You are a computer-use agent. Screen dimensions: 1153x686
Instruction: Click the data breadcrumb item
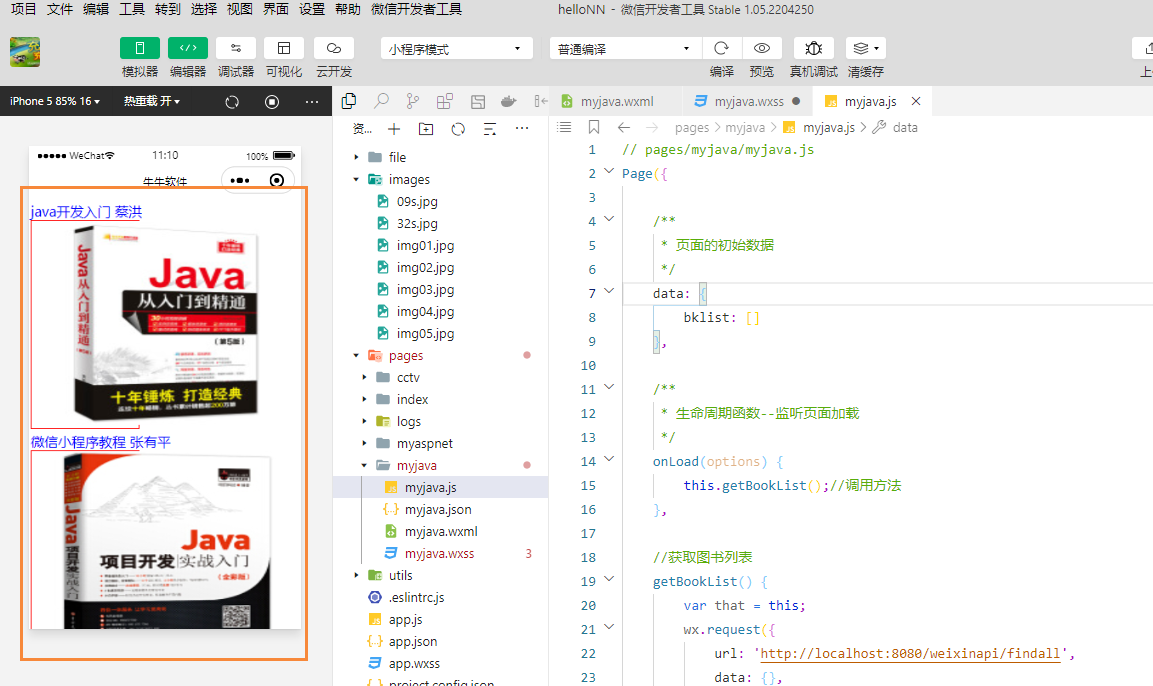click(904, 127)
